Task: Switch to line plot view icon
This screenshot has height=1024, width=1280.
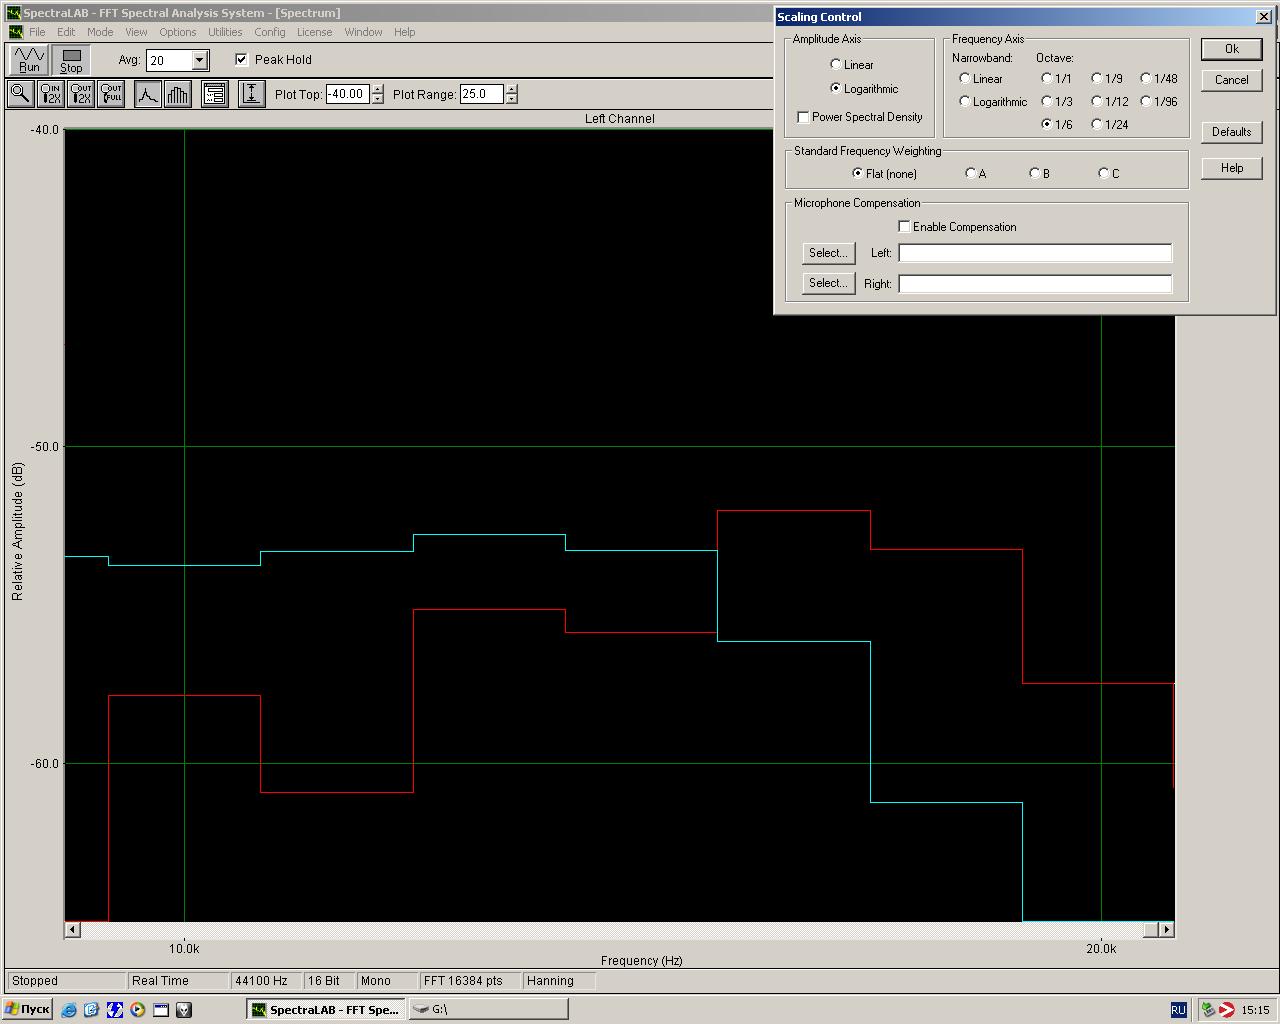Action: pyautogui.click(x=147, y=94)
